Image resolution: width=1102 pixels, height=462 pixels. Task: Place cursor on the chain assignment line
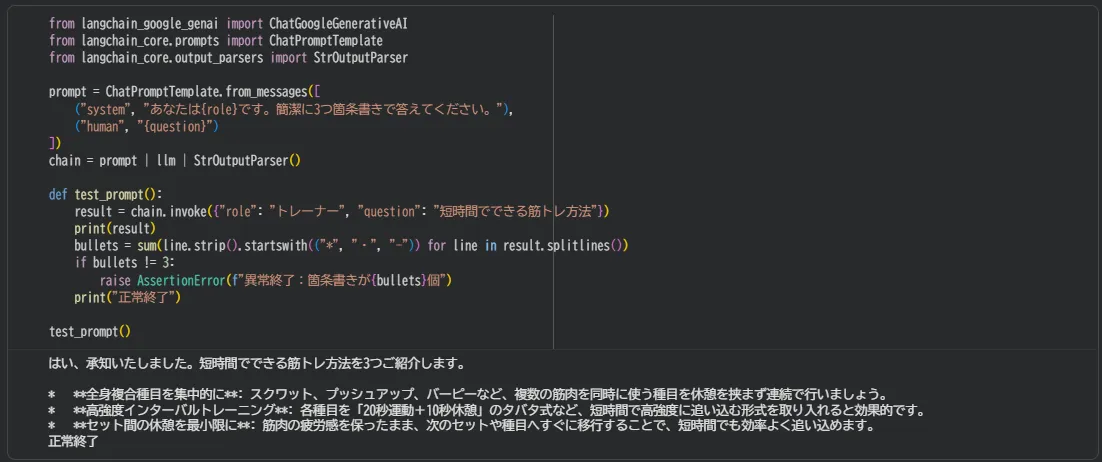point(174,160)
